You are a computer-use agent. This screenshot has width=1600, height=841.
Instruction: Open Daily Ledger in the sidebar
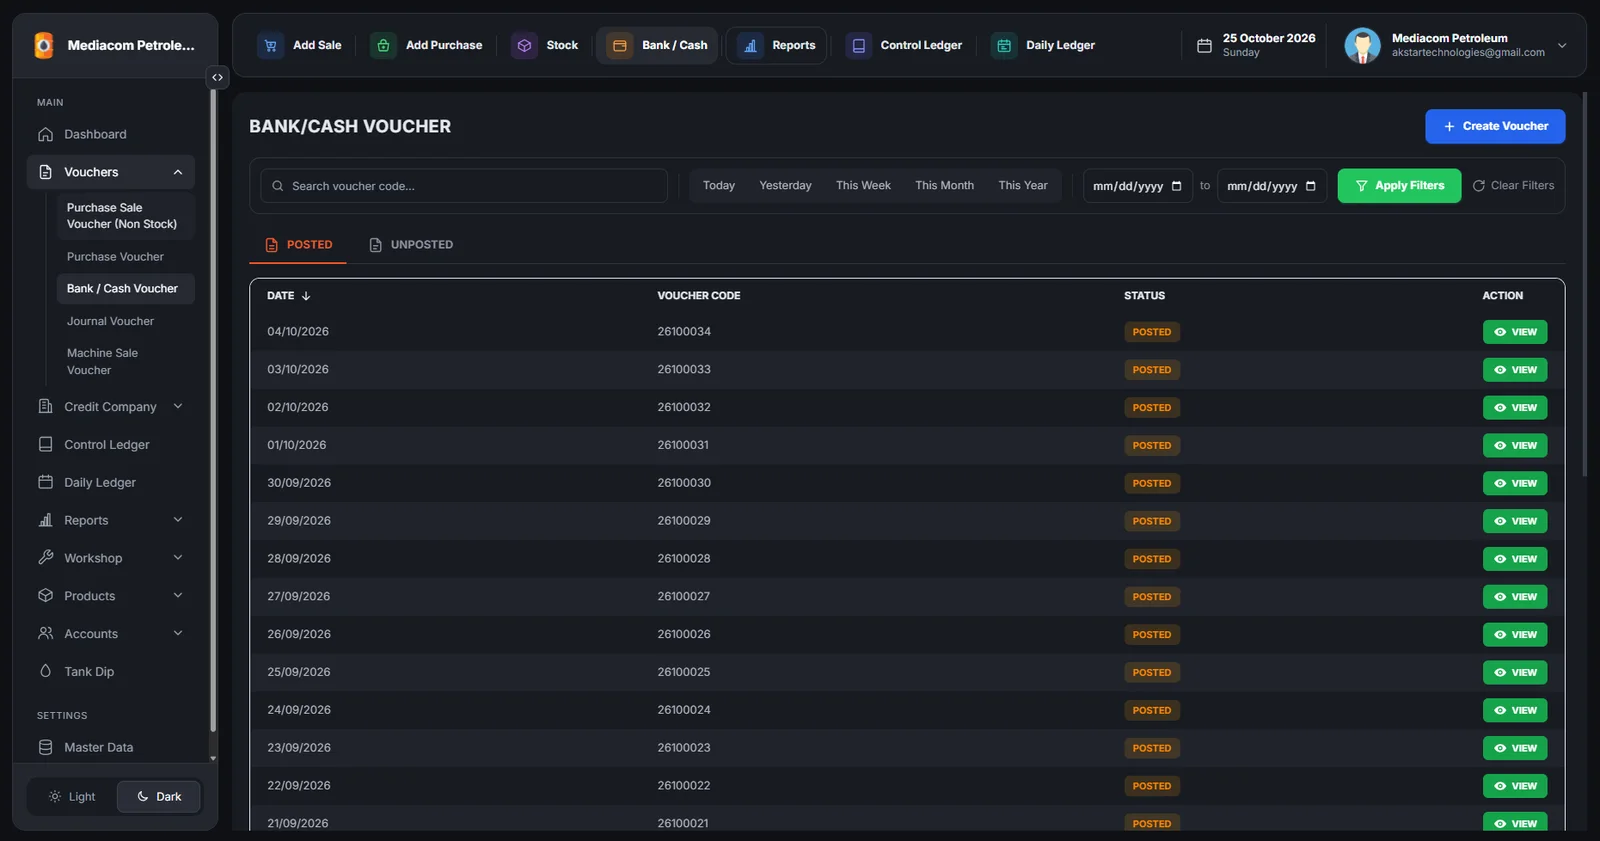pyautogui.click(x=110, y=482)
